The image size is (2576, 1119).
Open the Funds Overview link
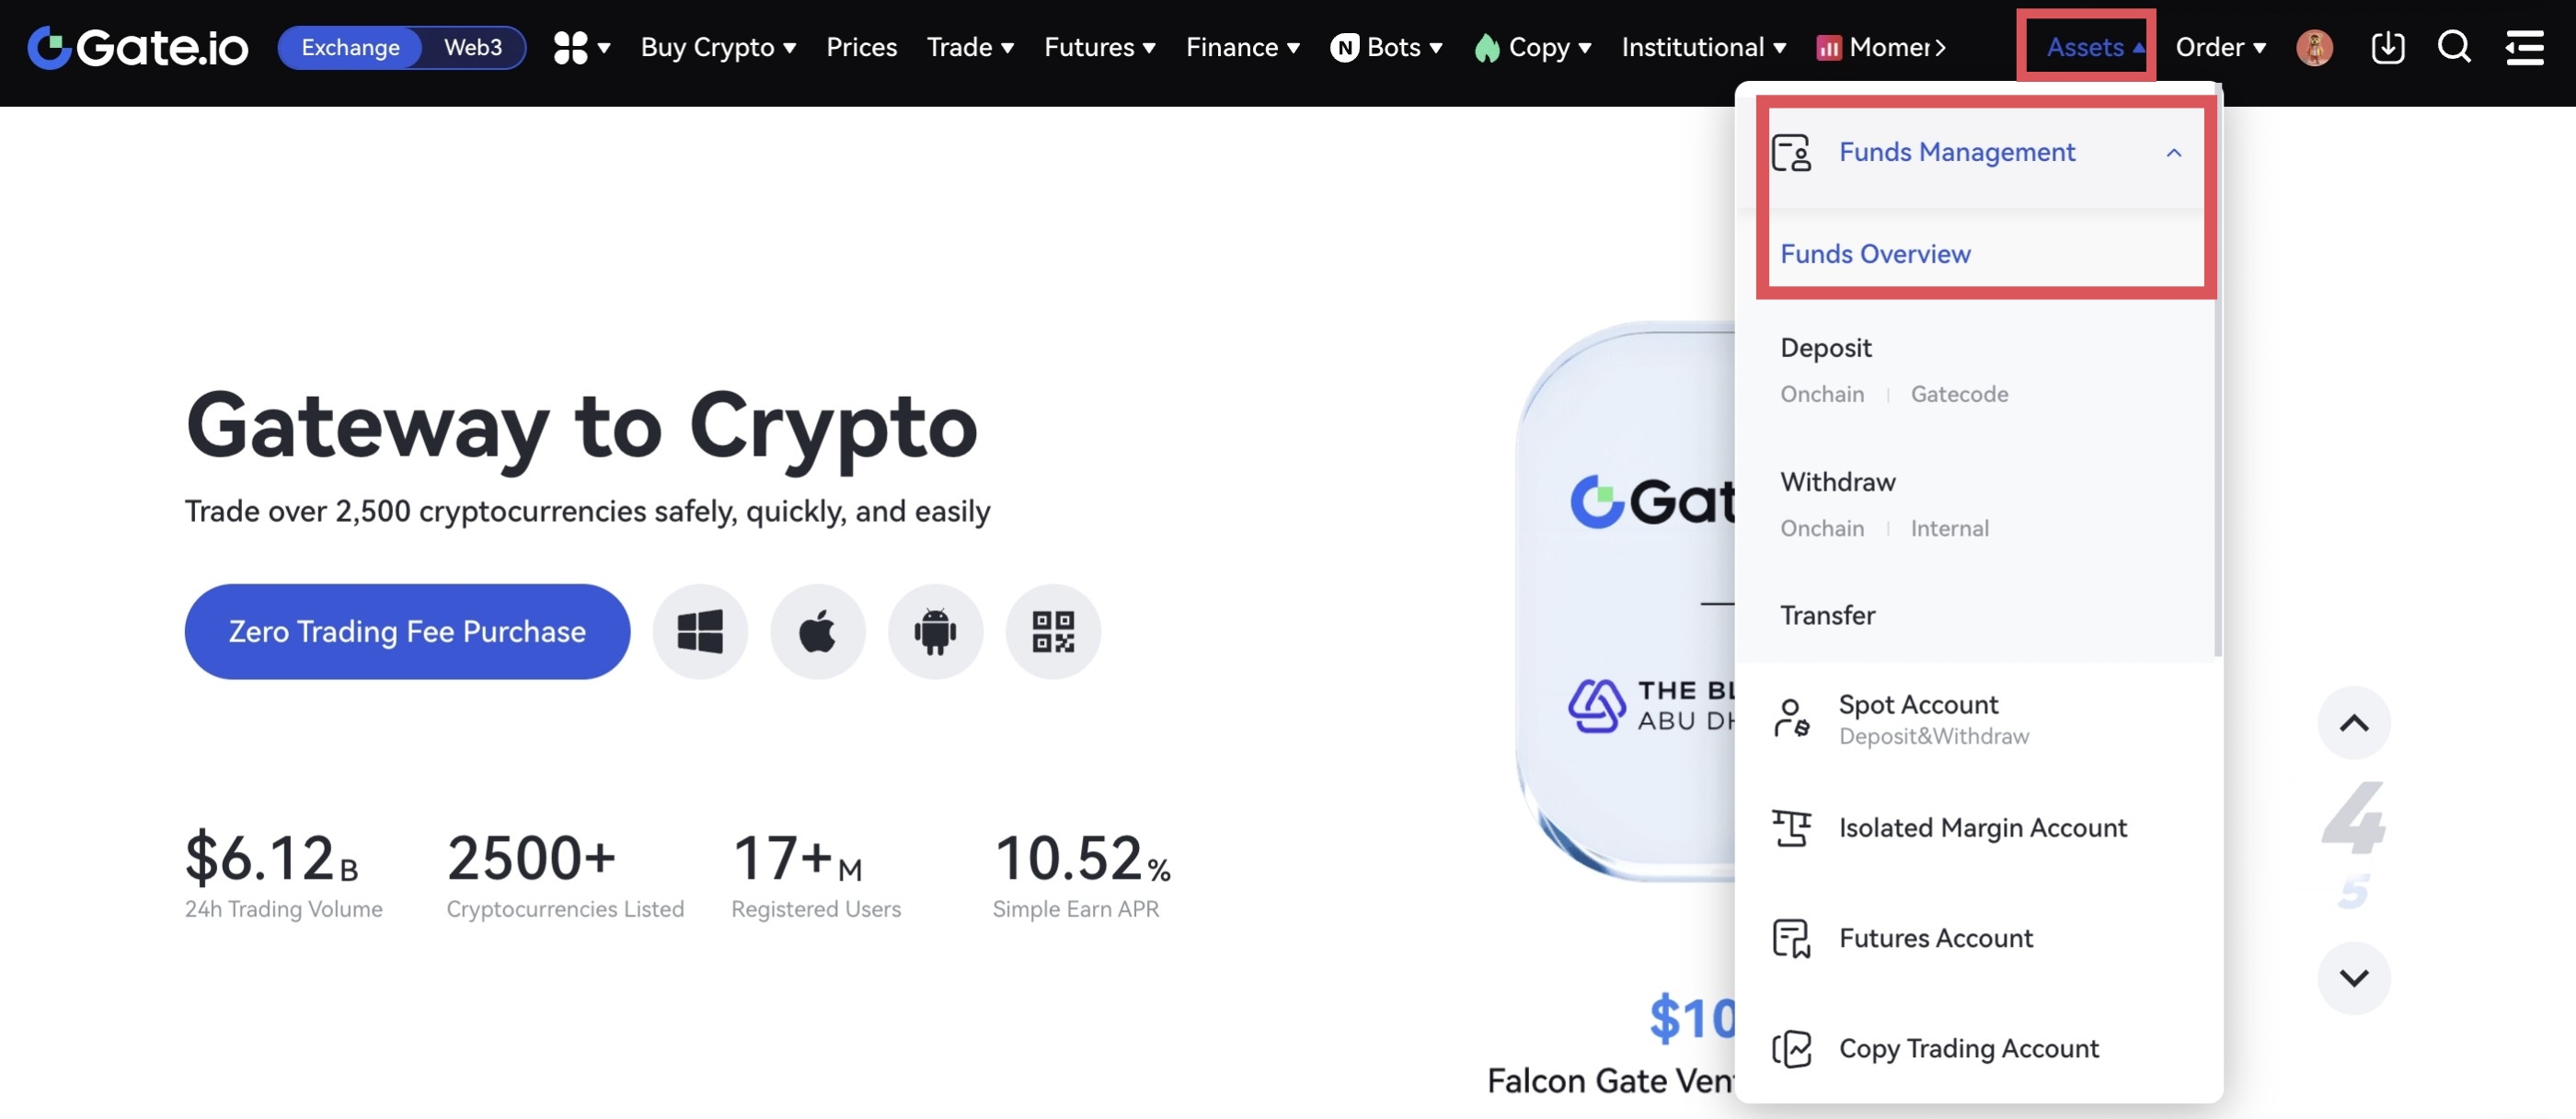[x=1875, y=254]
